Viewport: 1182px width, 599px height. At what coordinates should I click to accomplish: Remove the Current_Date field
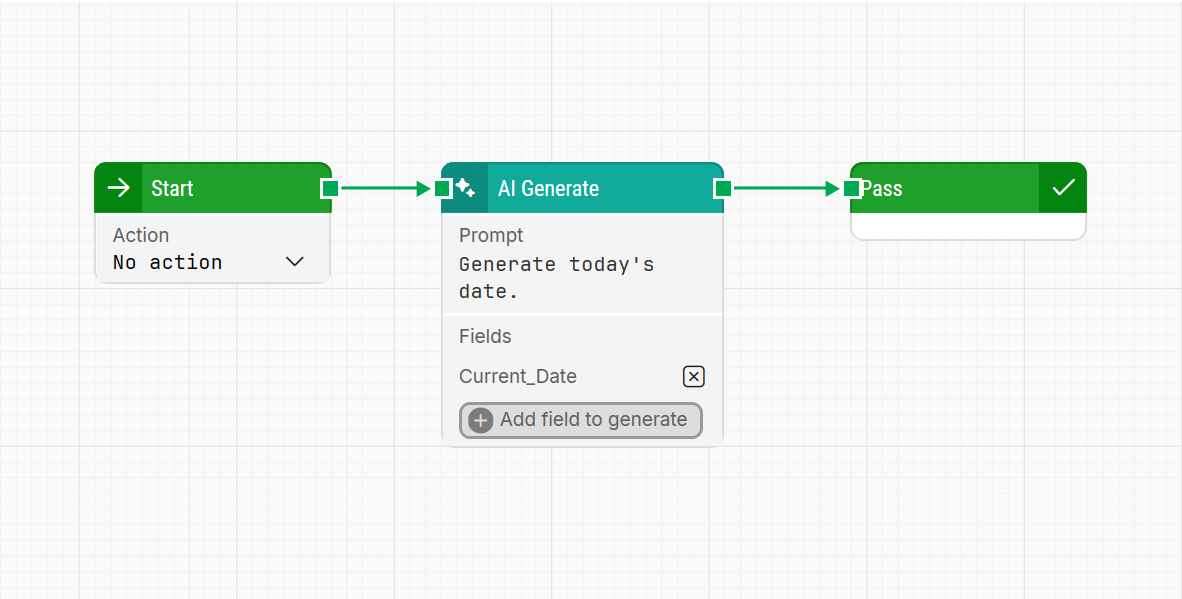[x=693, y=376]
